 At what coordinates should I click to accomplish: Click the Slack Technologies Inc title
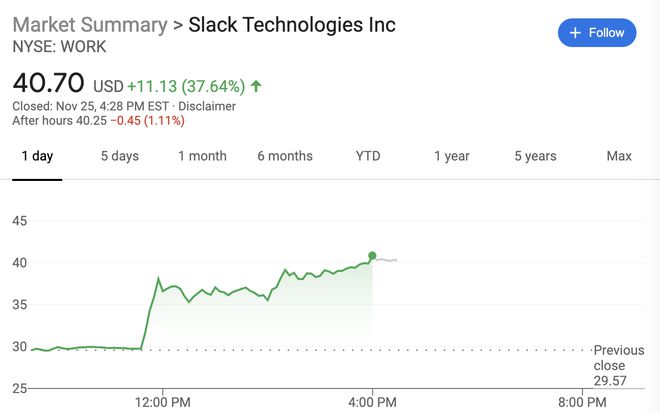click(x=292, y=25)
